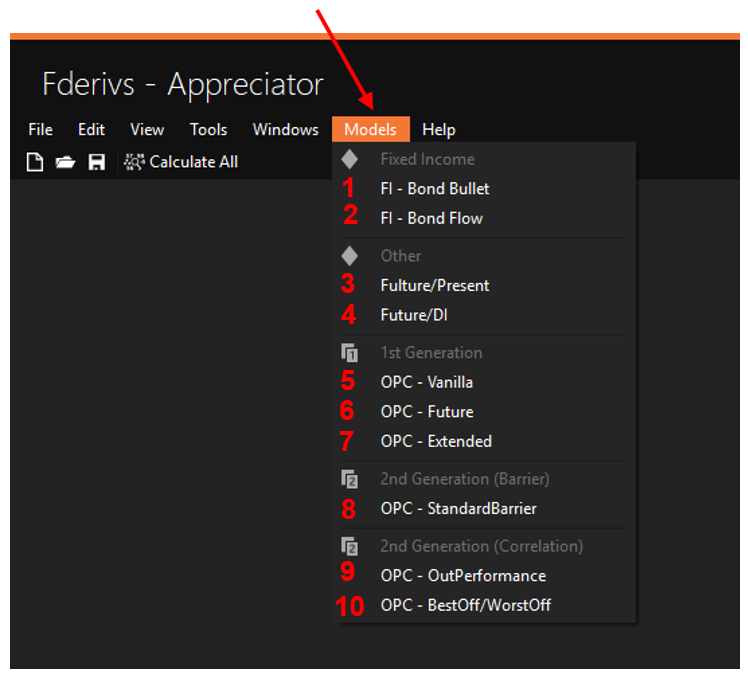Select OPC - StandardBarrier model
This screenshot has height=674, width=748.
(458, 509)
